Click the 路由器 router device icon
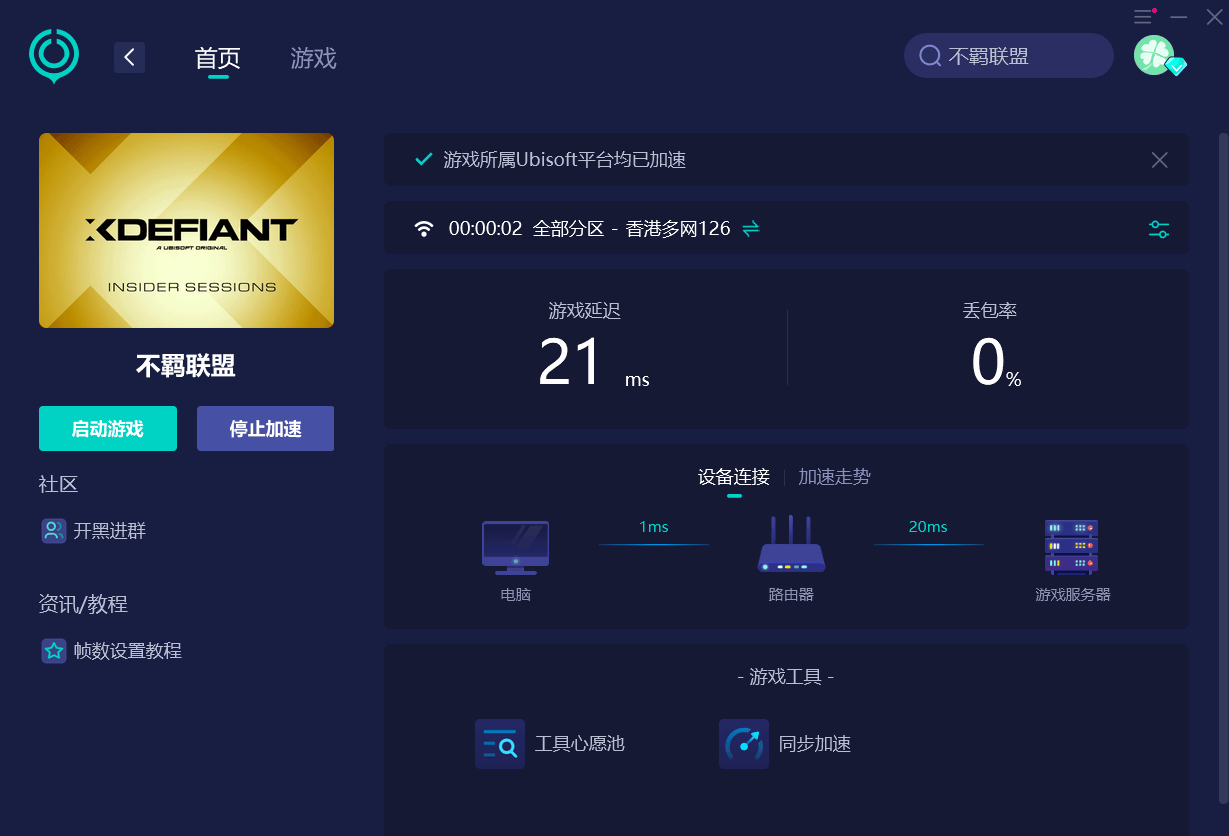The height and width of the screenshot is (836, 1229). 791,546
